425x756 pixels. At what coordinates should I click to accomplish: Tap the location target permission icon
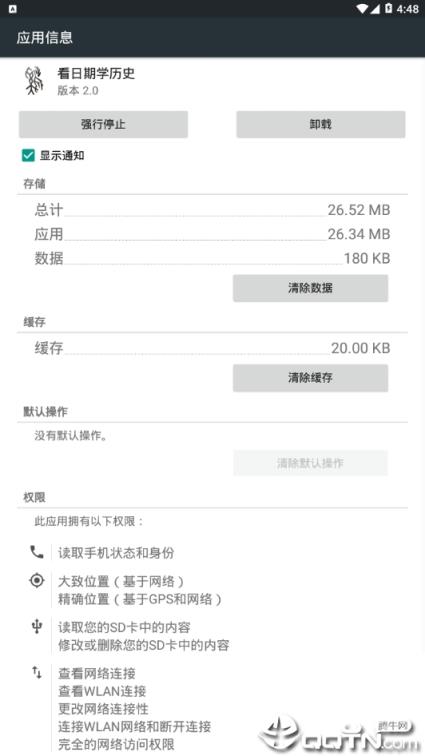point(37,580)
